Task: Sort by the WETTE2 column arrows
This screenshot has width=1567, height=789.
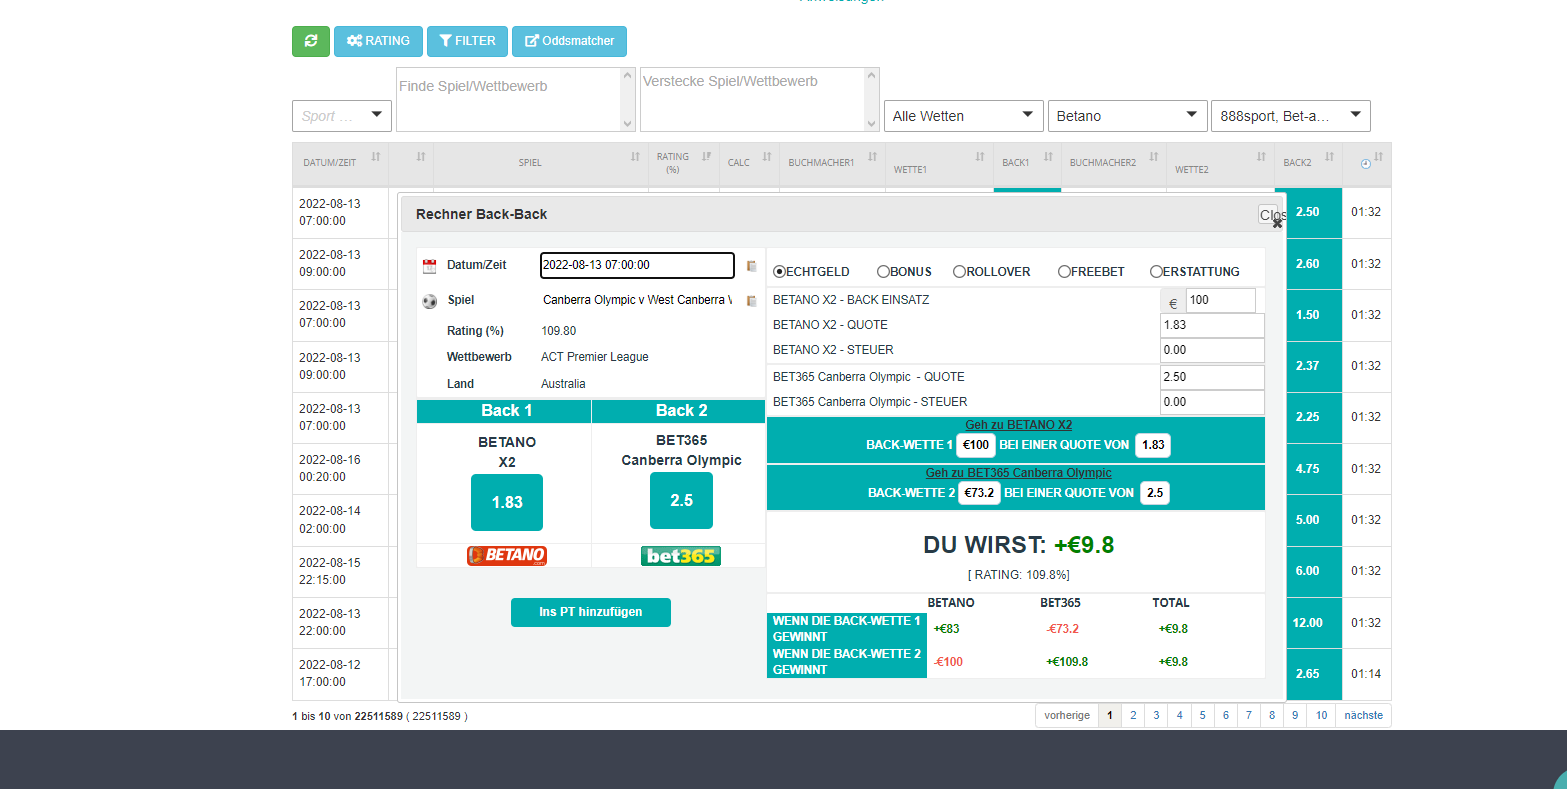Action: pos(1261,157)
